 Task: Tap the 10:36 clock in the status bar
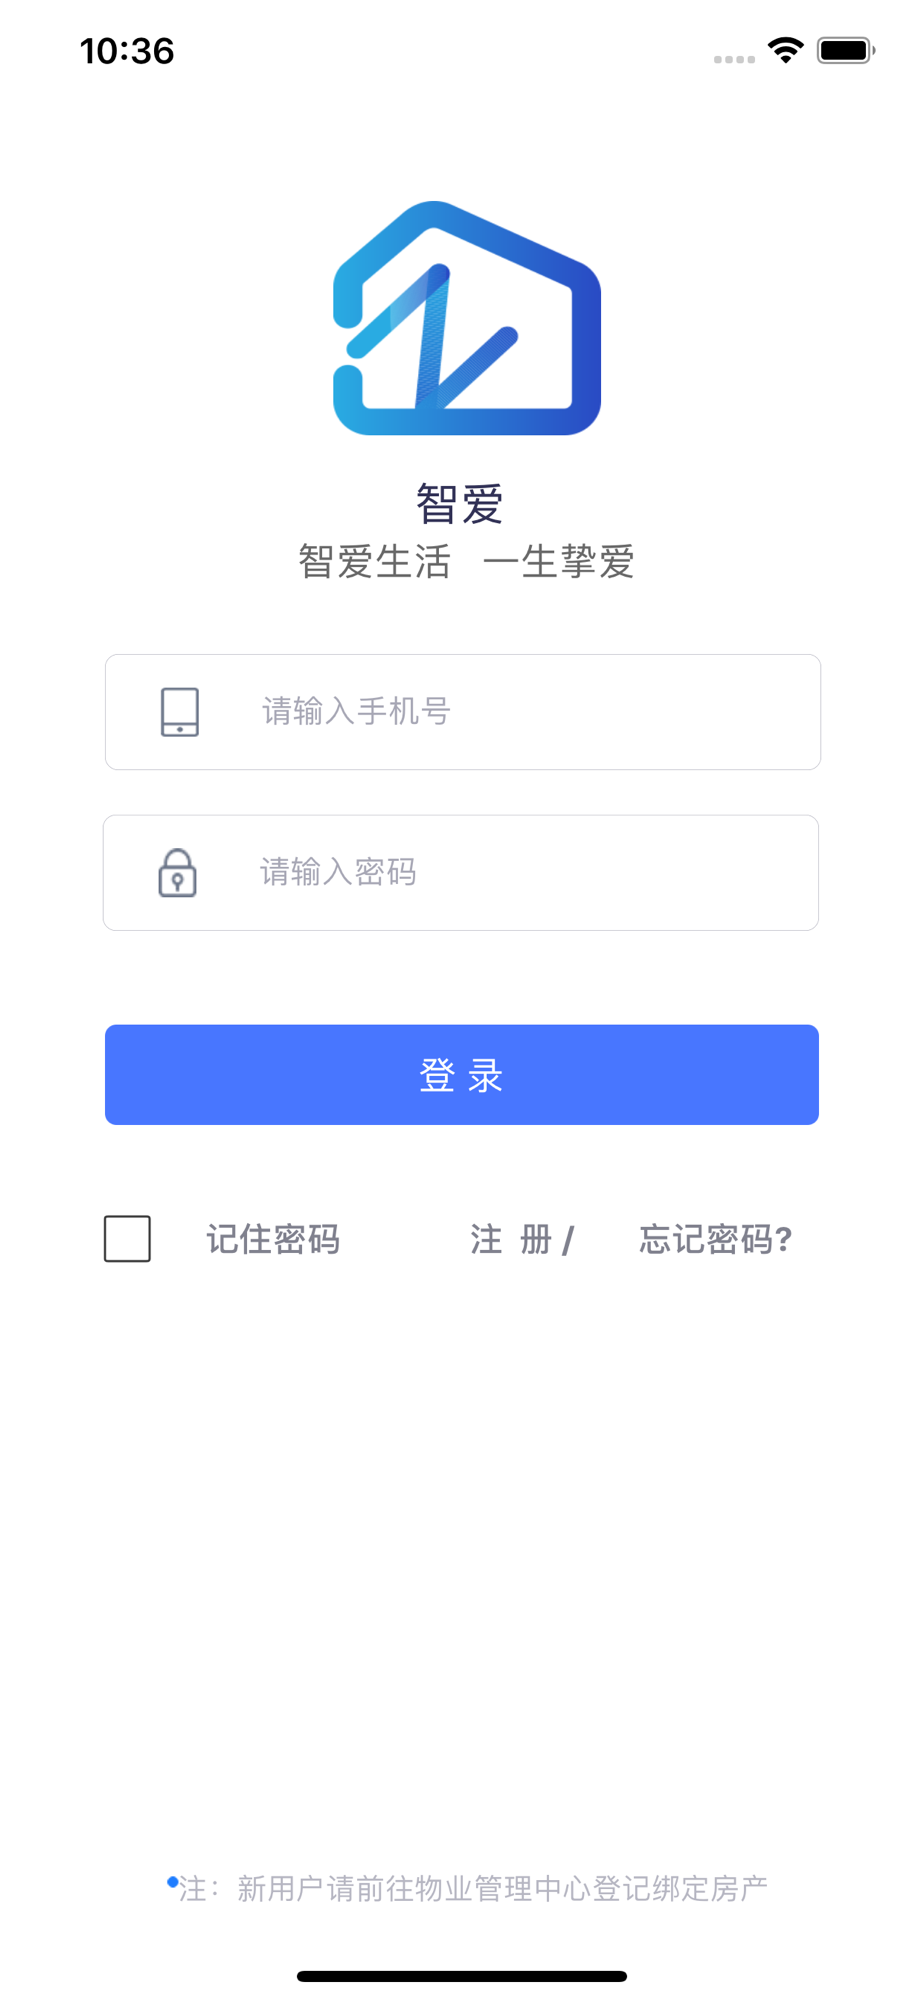(127, 51)
